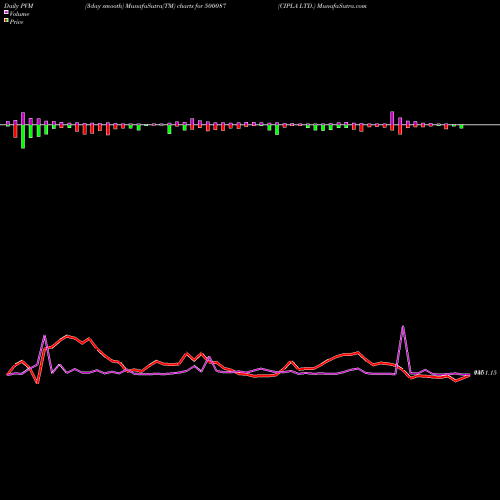Screen dimensions: 500x500
Task: Click the price value label at line end
Action: 485,373
